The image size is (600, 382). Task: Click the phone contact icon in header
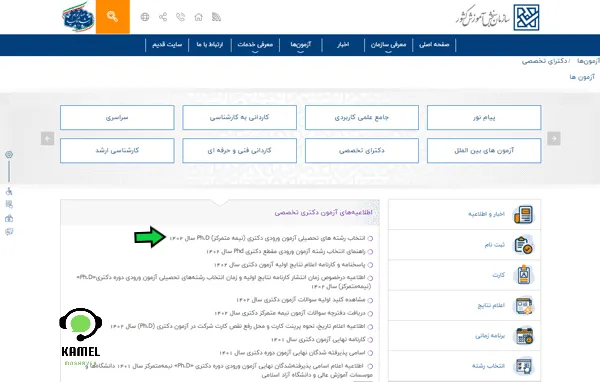click(181, 17)
